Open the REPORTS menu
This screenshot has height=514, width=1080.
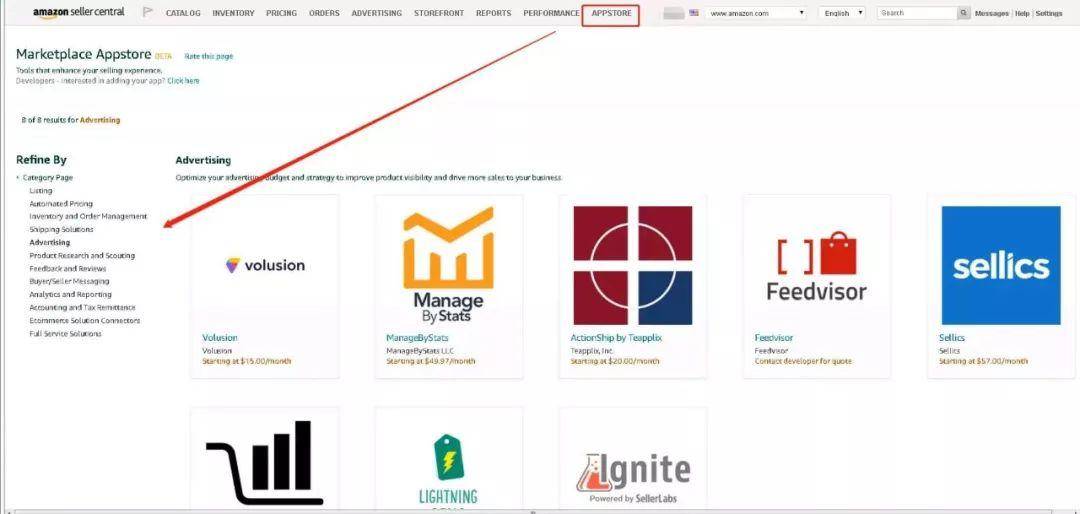tap(493, 13)
